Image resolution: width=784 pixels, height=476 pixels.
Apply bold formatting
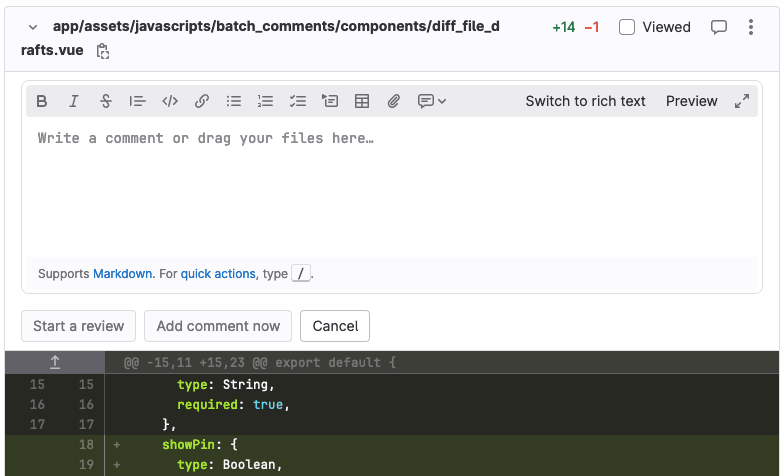coord(42,101)
